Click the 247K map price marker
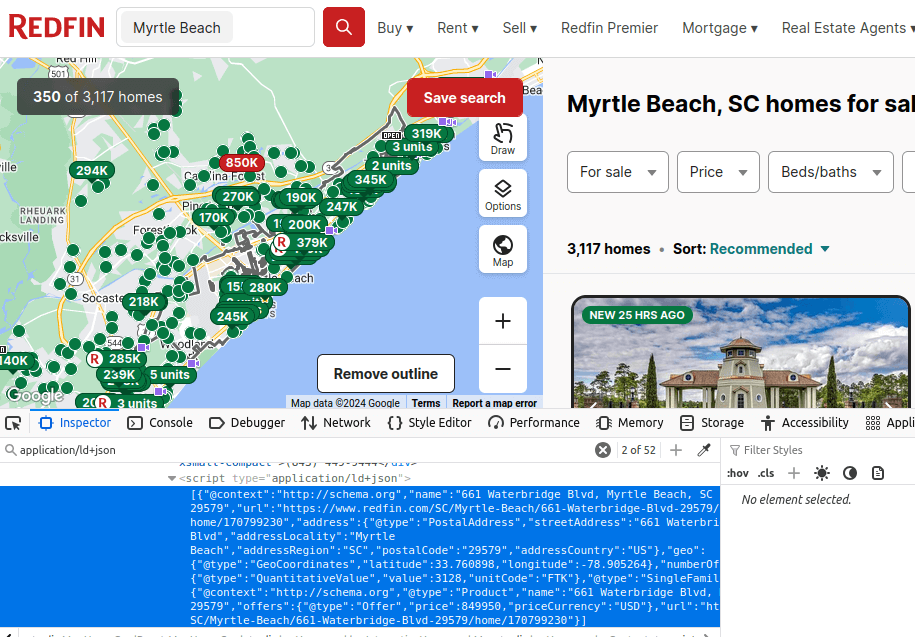 tap(342, 206)
